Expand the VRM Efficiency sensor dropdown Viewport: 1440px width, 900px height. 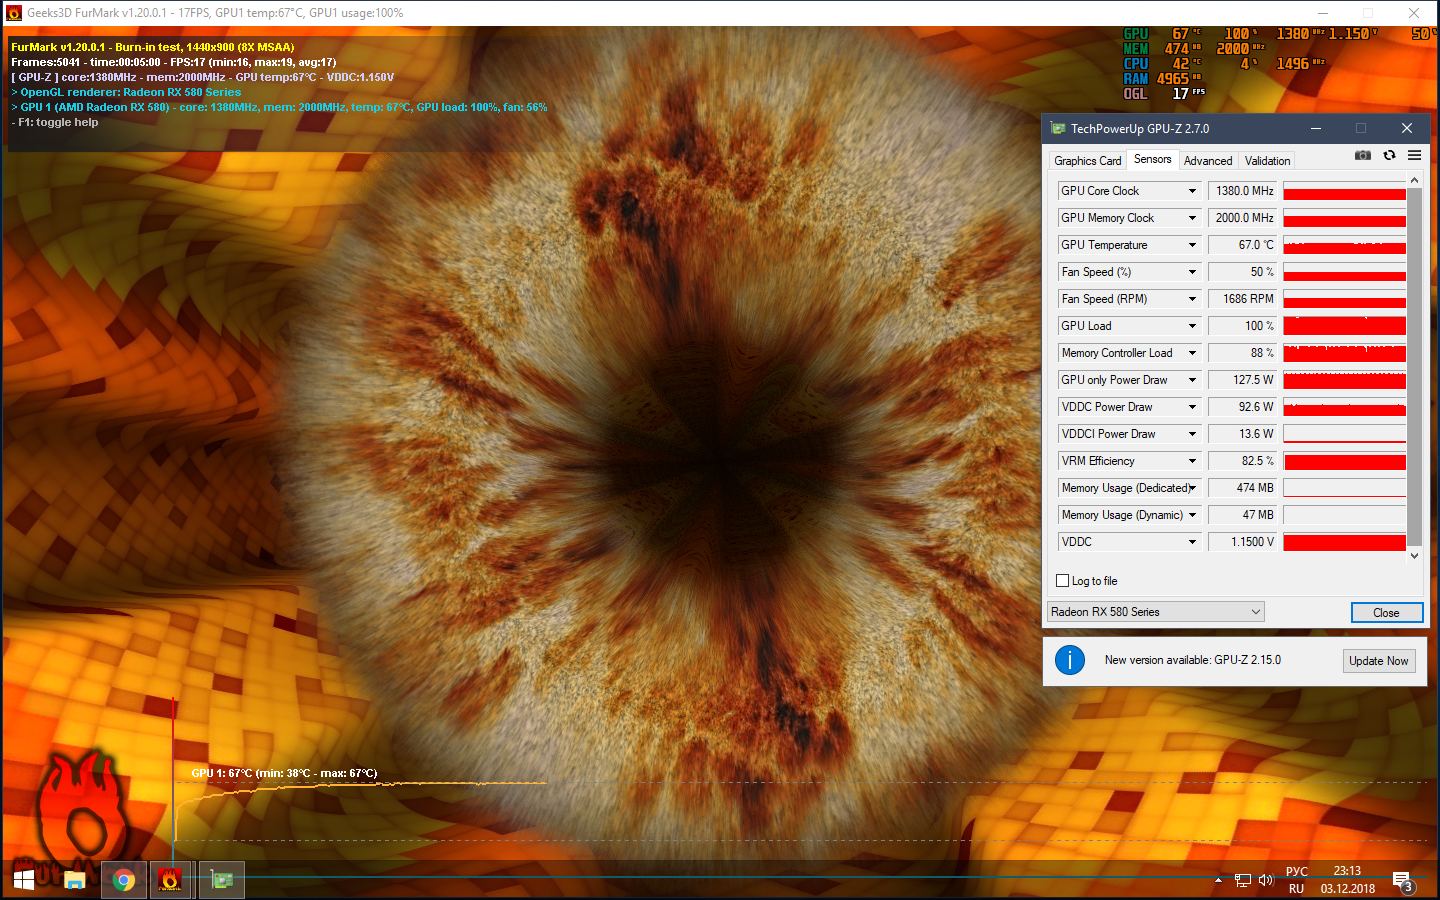pyautogui.click(x=1192, y=461)
